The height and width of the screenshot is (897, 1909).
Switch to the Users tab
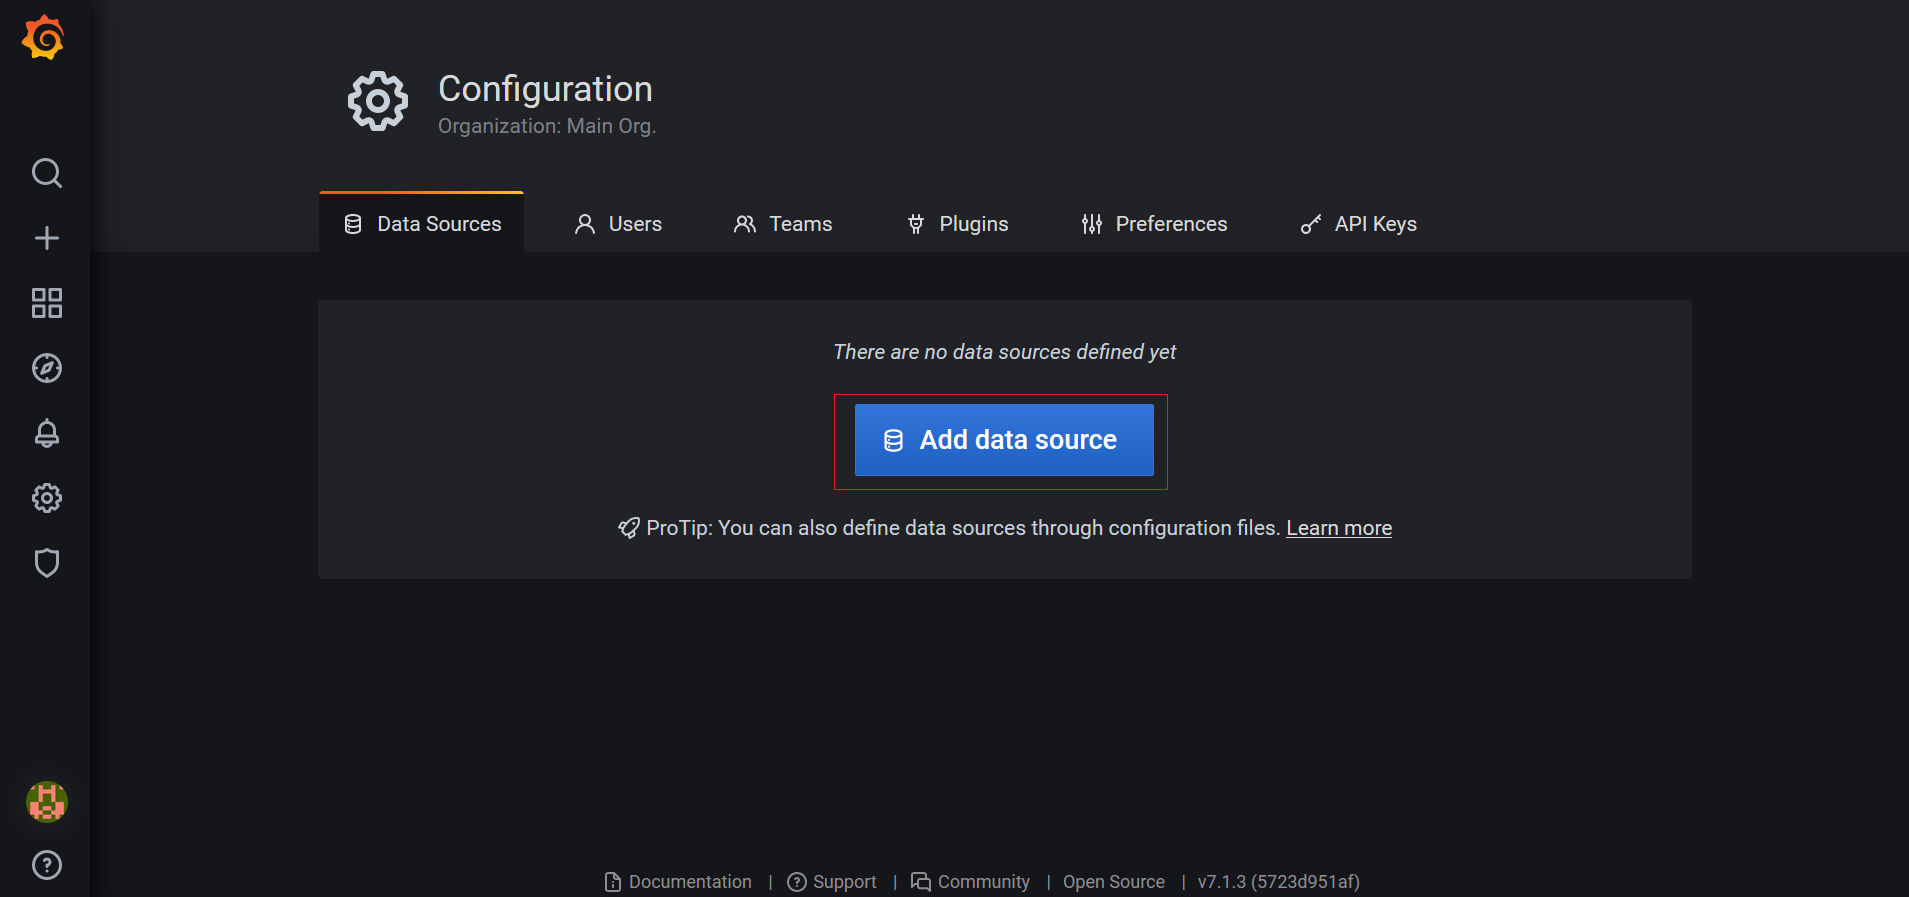(x=618, y=224)
